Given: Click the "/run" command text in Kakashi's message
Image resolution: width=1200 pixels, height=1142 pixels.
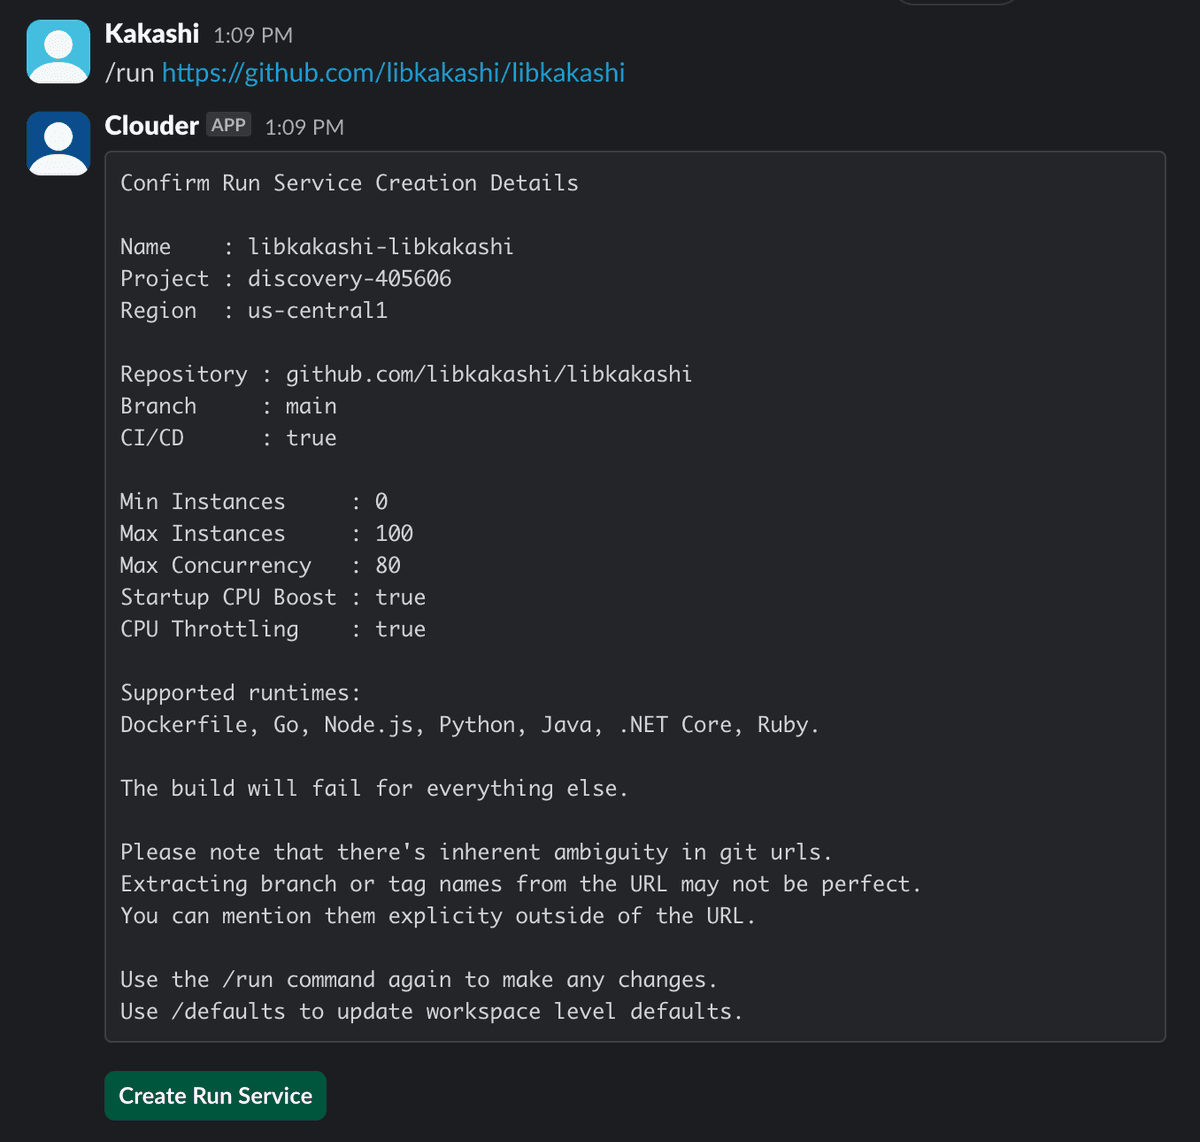Looking at the screenshot, I should coord(130,73).
